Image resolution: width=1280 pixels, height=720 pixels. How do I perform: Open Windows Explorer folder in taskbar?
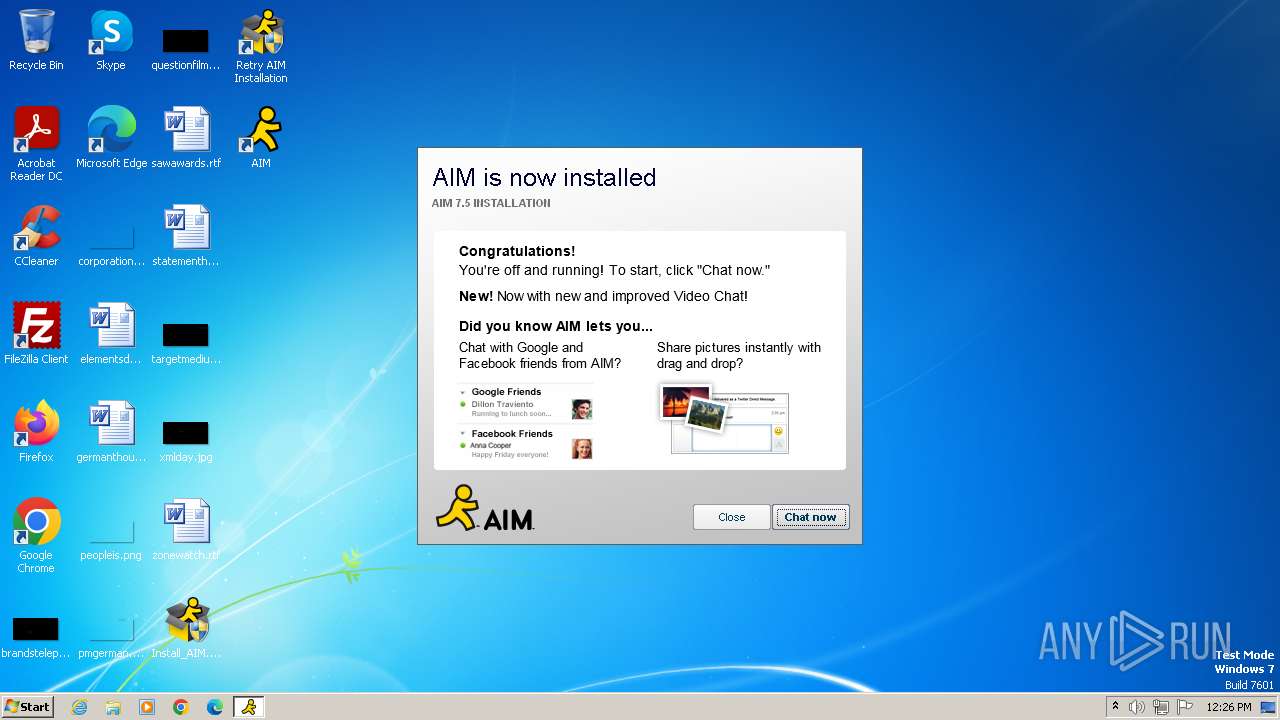coord(113,707)
